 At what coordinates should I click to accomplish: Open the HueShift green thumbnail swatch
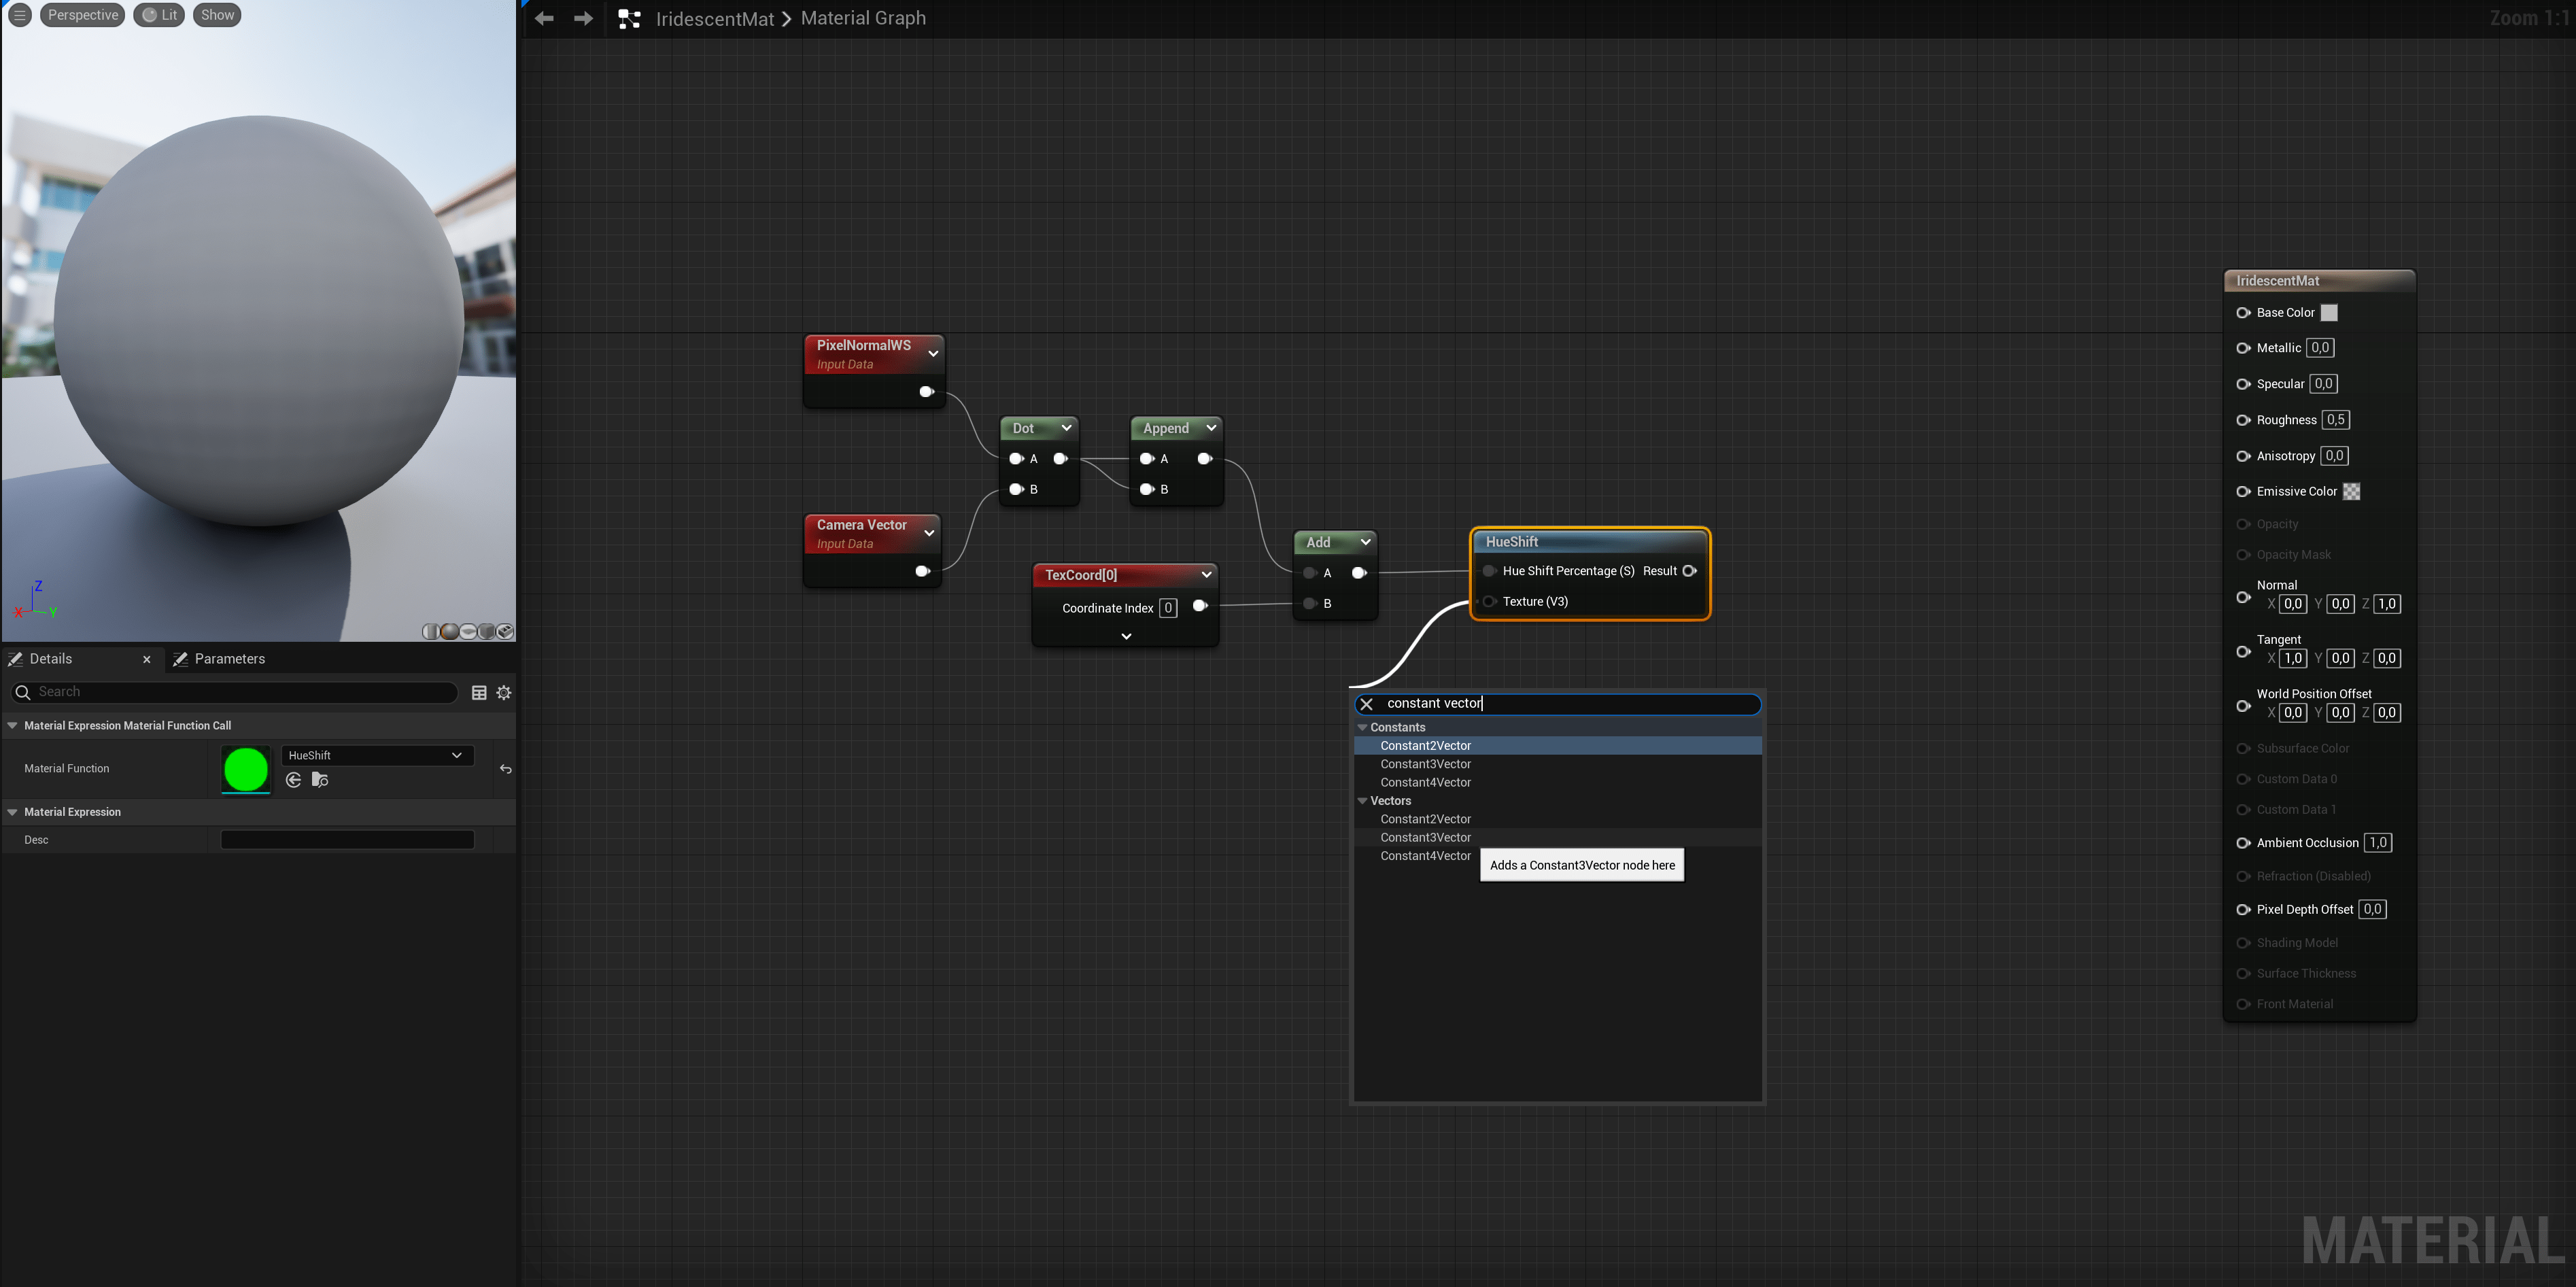pyautogui.click(x=246, y=769)
